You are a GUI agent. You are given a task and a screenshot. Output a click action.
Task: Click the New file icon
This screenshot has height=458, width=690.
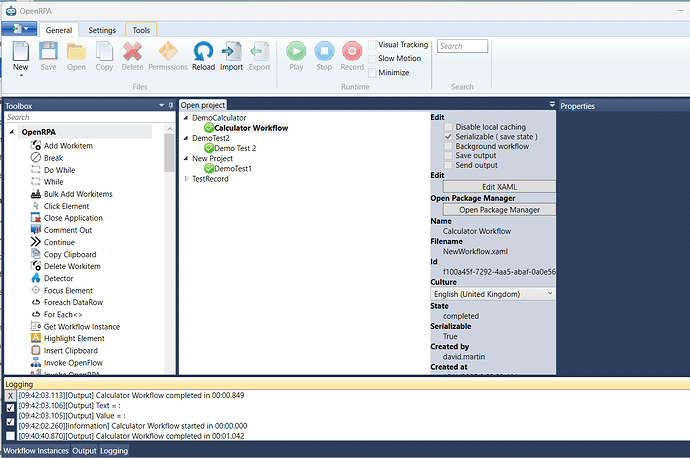click(x=21, y=53)
